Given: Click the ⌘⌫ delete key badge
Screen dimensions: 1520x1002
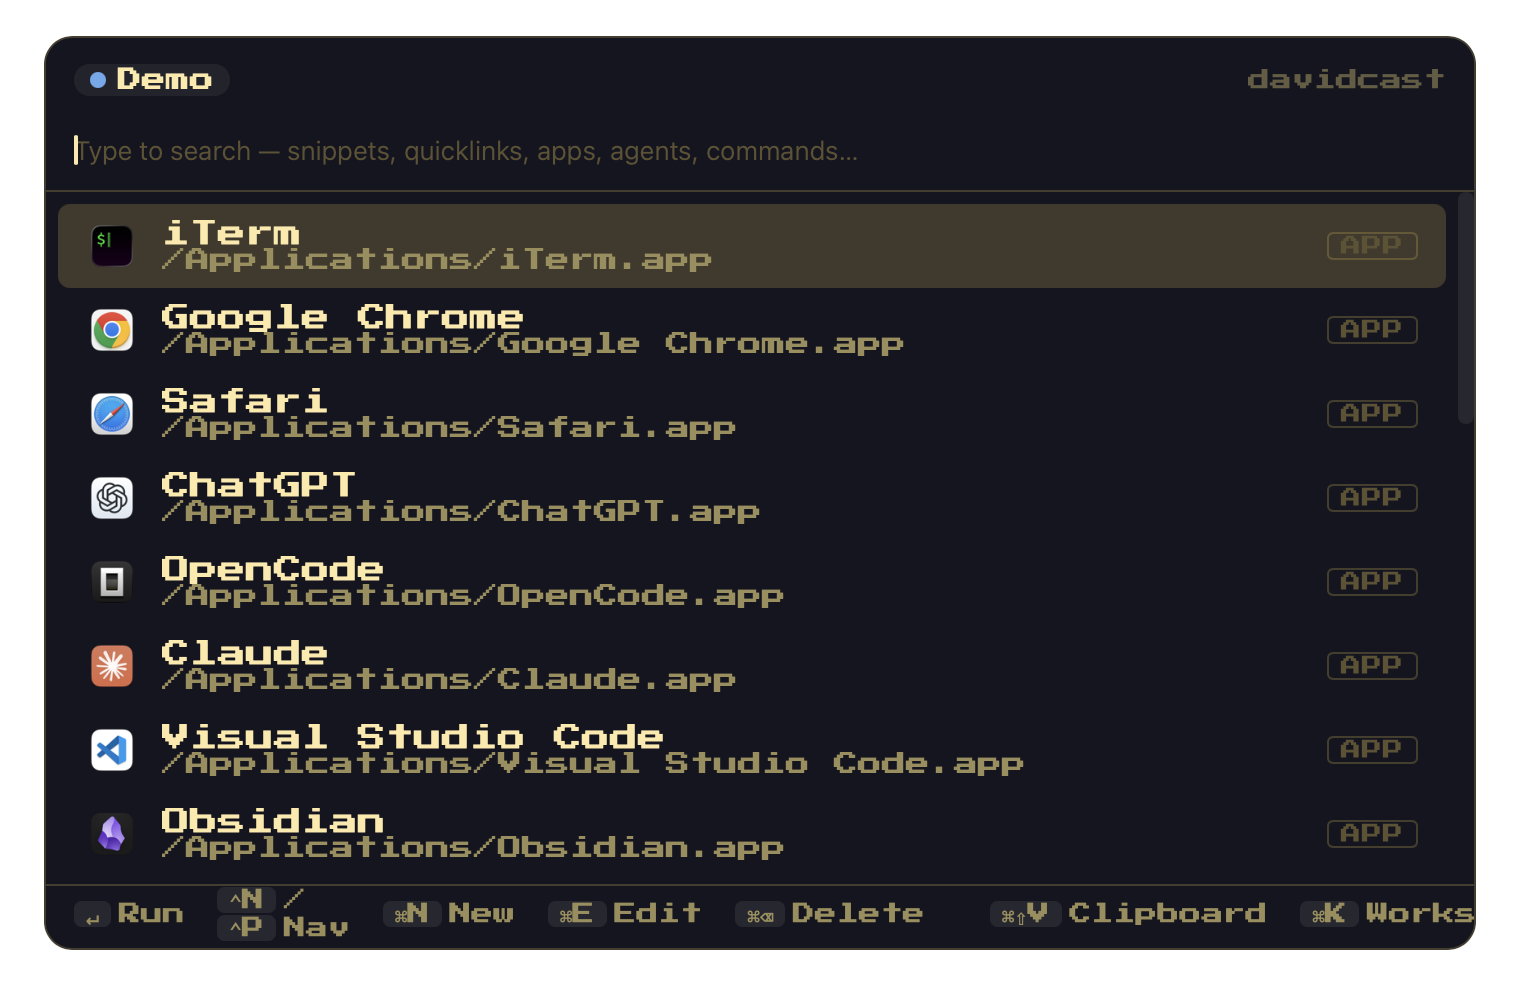Looking at the screenshot, I should coord(760,915).
